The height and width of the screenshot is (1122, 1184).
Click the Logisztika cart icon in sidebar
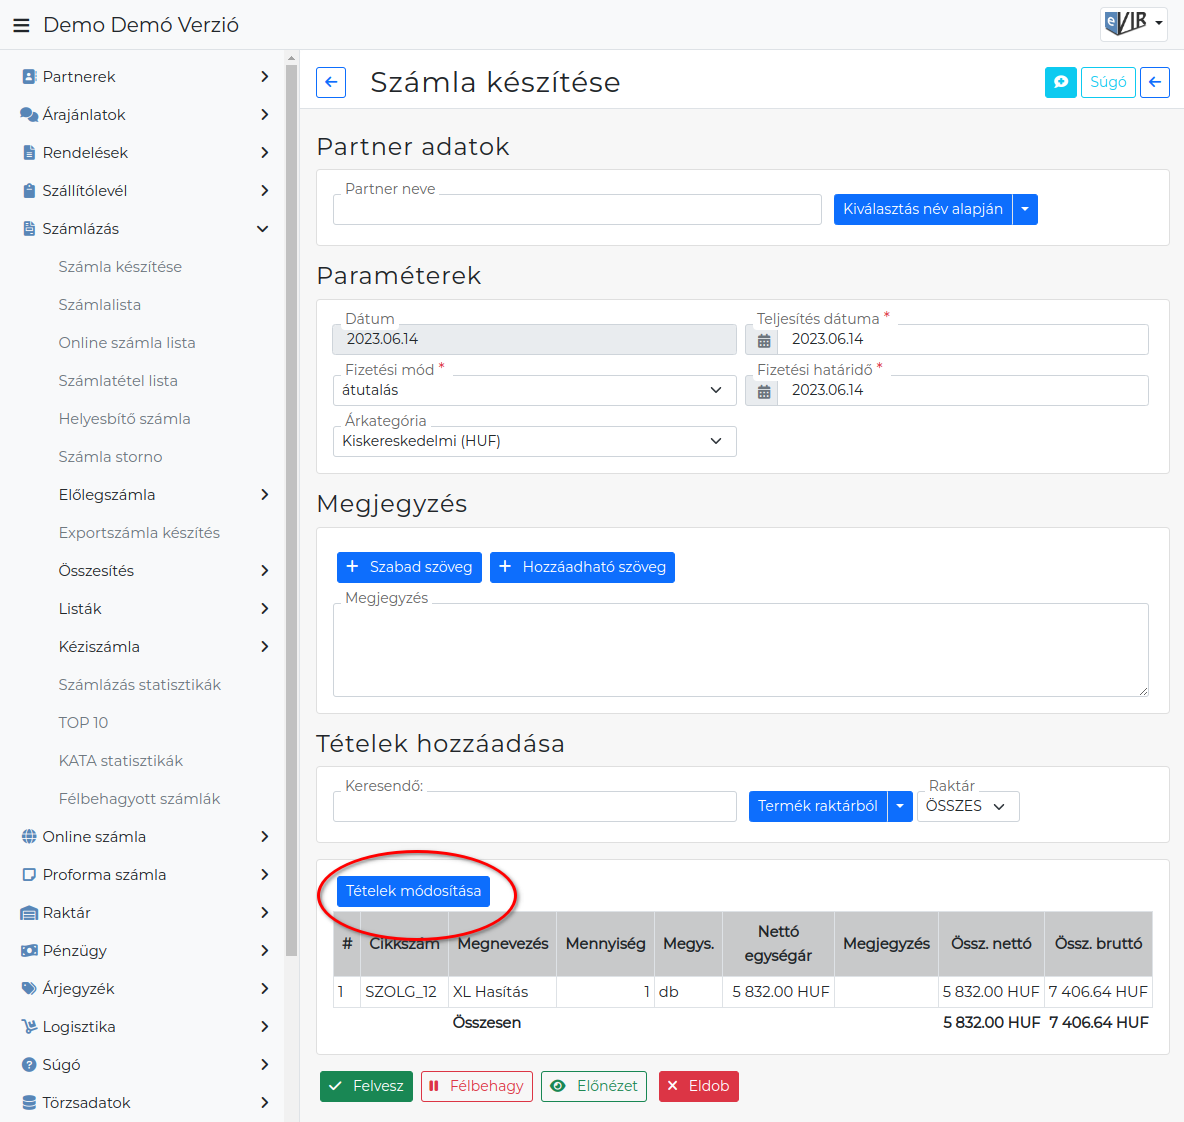[x=29, y=1027]
